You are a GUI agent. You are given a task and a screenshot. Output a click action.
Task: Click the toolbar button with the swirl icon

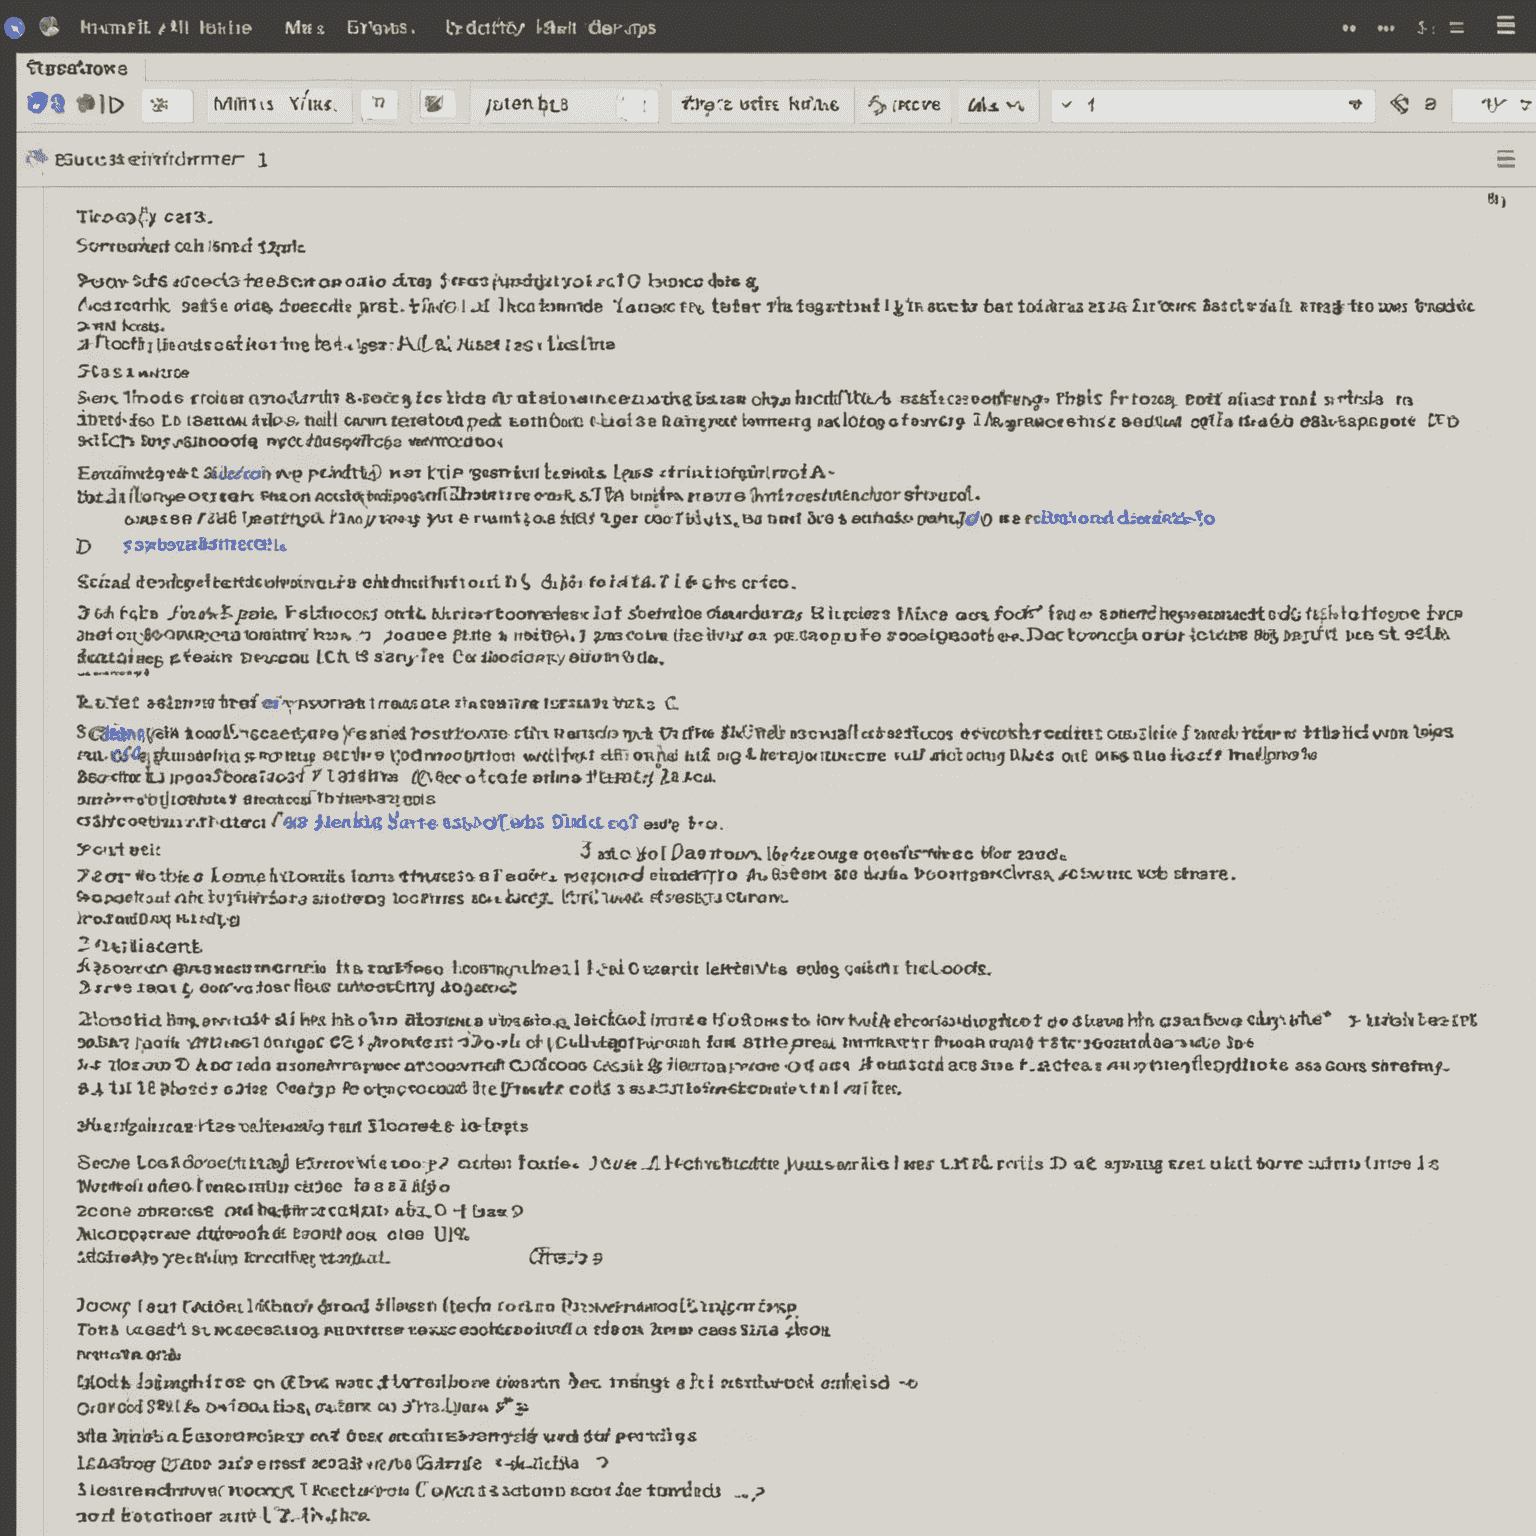click(904, 104)
